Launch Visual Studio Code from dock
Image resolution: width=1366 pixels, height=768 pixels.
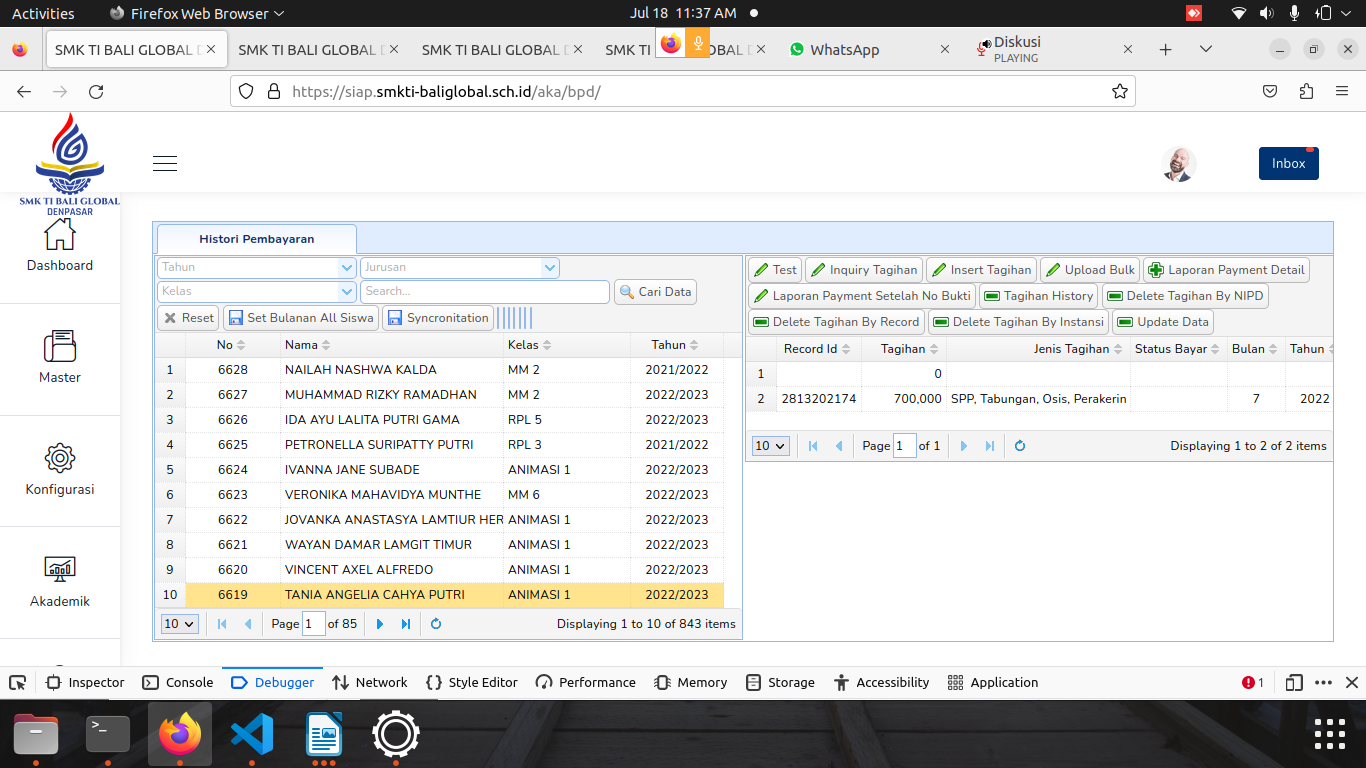pyautogui.click(x=252, y=735)
